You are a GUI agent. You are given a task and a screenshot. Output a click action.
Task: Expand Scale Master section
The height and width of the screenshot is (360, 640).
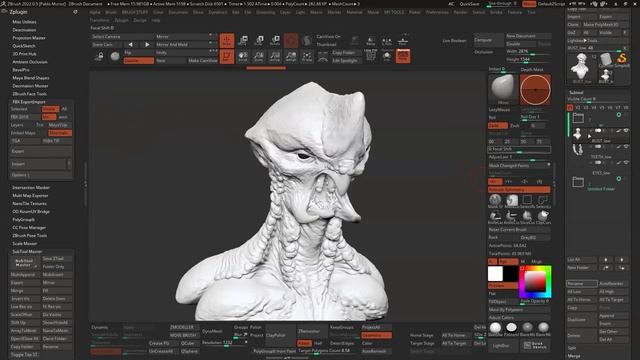pyautogui.click(x=24, y=243)
